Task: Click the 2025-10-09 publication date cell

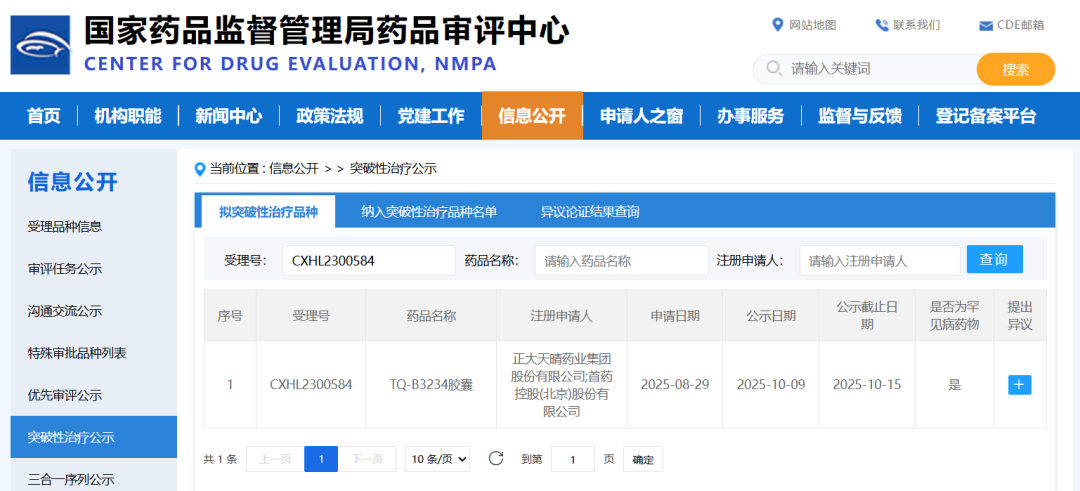Action: pos(771,384)
